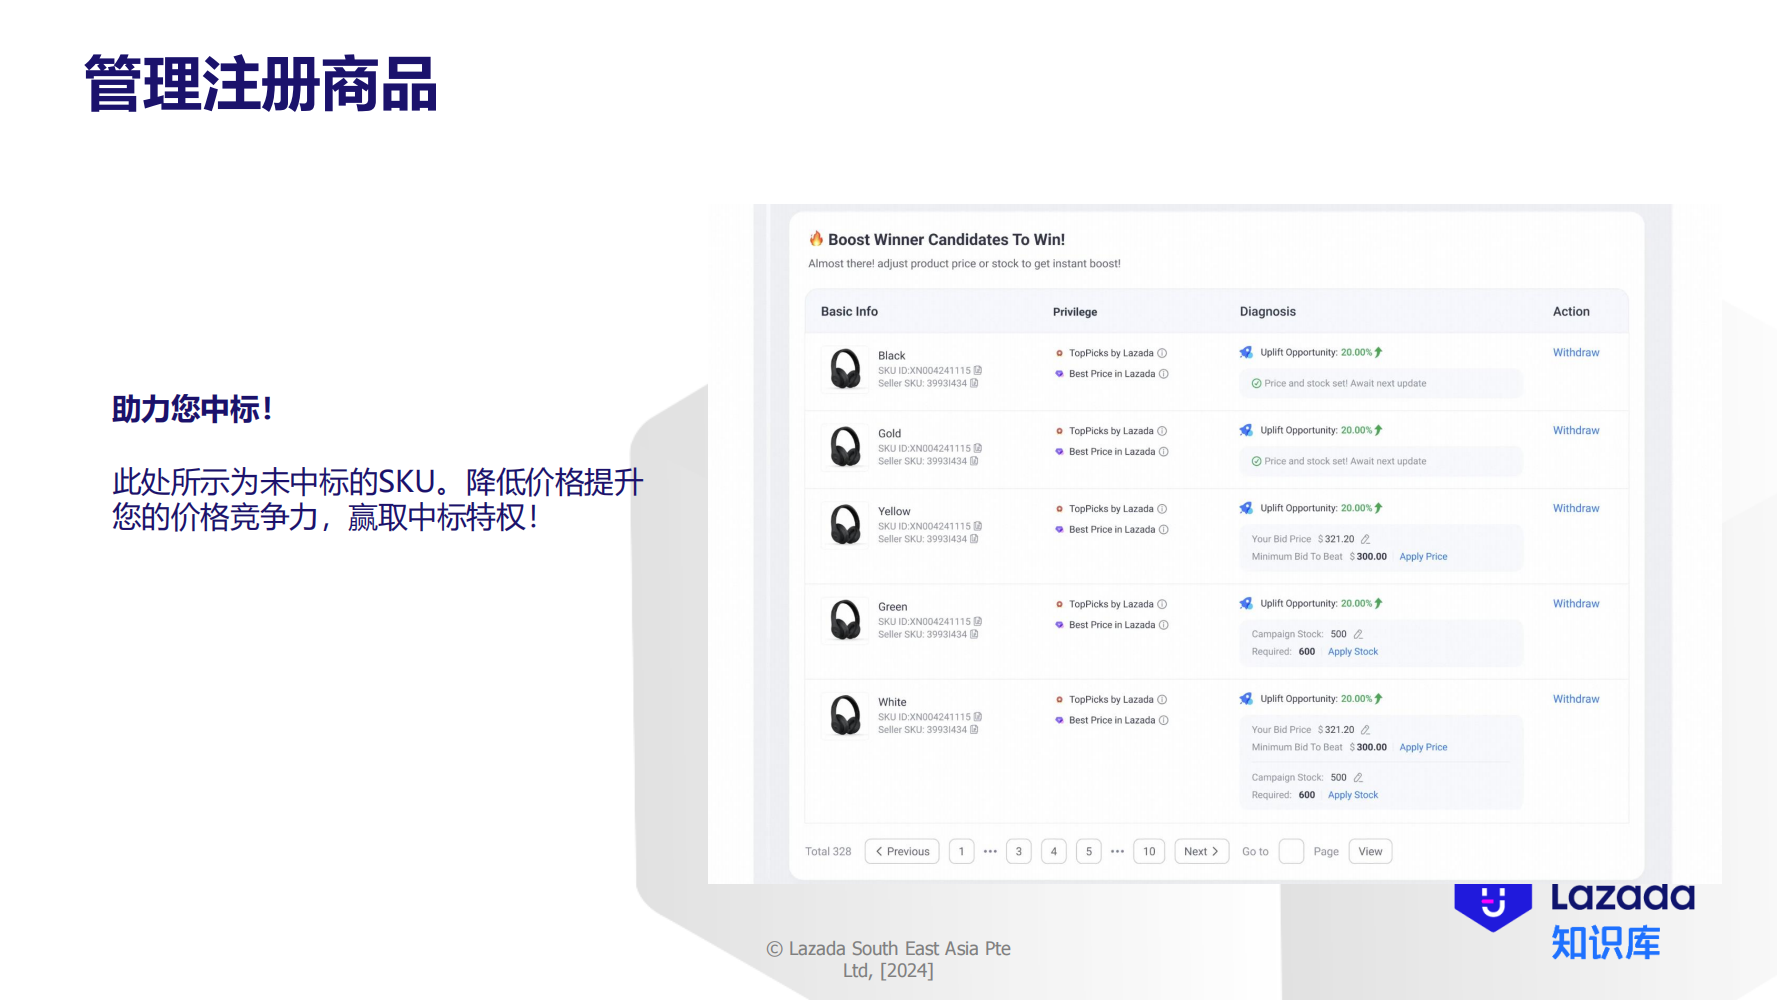Click Best Price info icon in Green row
The width and height of the screenshot is (1778, 1000).
1164,625
